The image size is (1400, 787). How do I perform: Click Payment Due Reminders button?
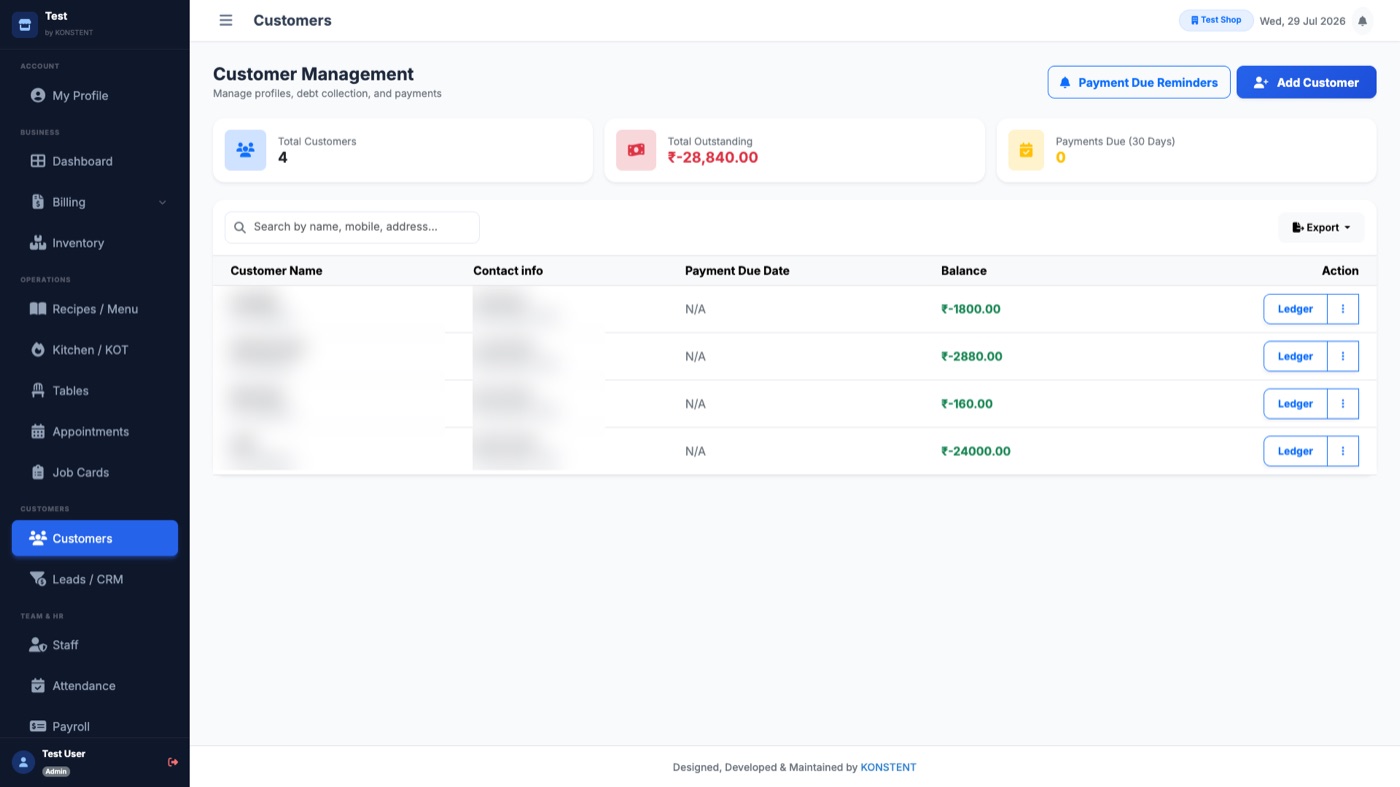coord(1138,82)
